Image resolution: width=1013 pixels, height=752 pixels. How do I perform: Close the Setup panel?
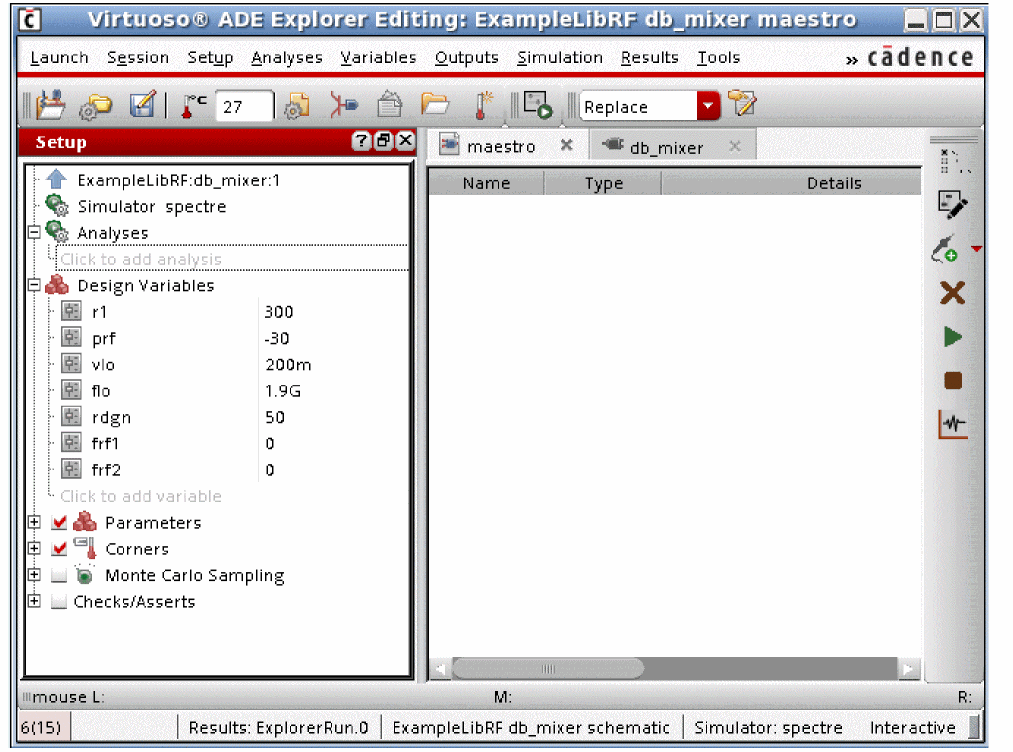(x=405, y=141)
